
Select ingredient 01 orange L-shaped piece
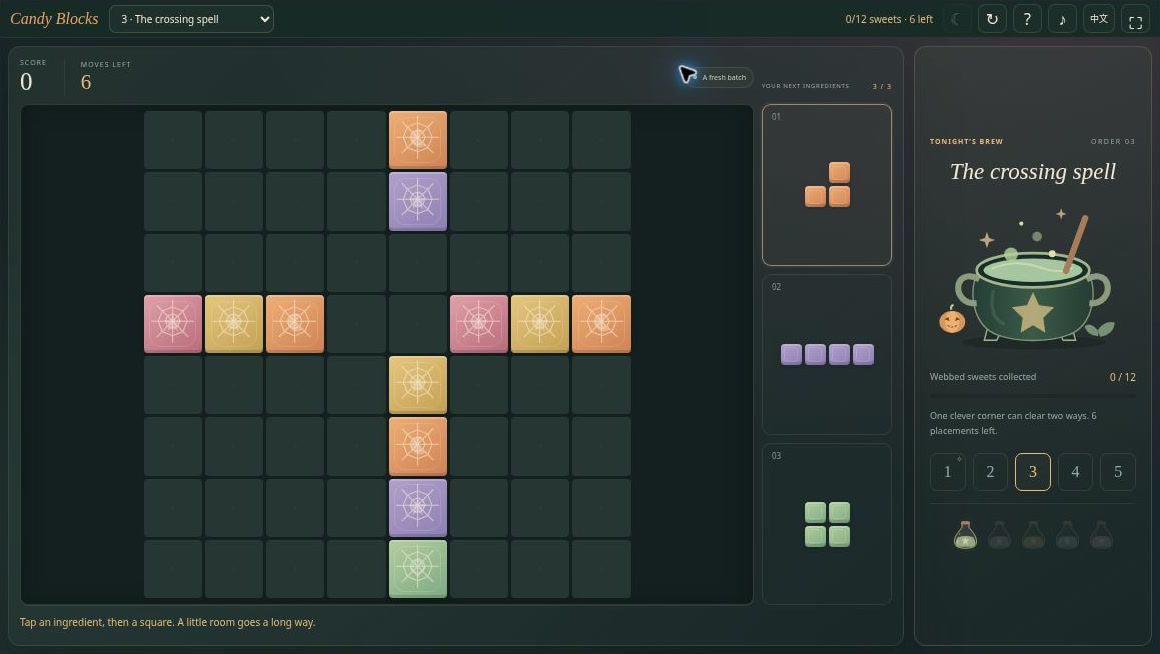point(827,185)
